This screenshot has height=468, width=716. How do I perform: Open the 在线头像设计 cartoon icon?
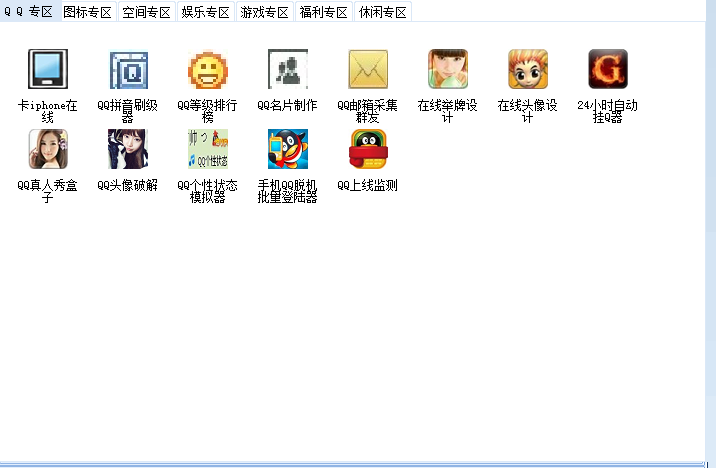pos(528,69)
